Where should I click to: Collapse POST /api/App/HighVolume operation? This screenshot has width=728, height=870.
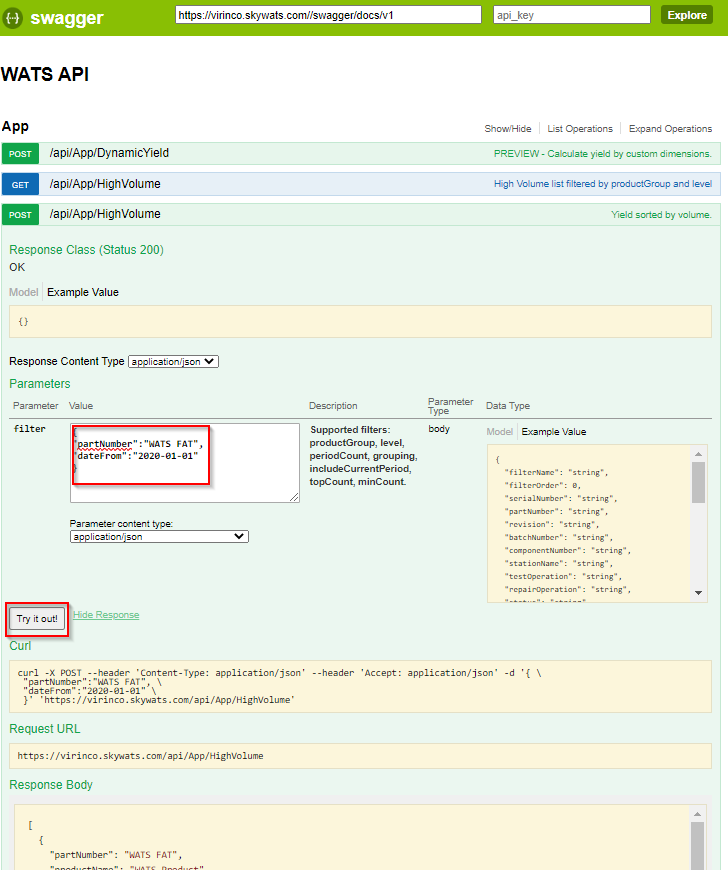click(x=105, y=214)
